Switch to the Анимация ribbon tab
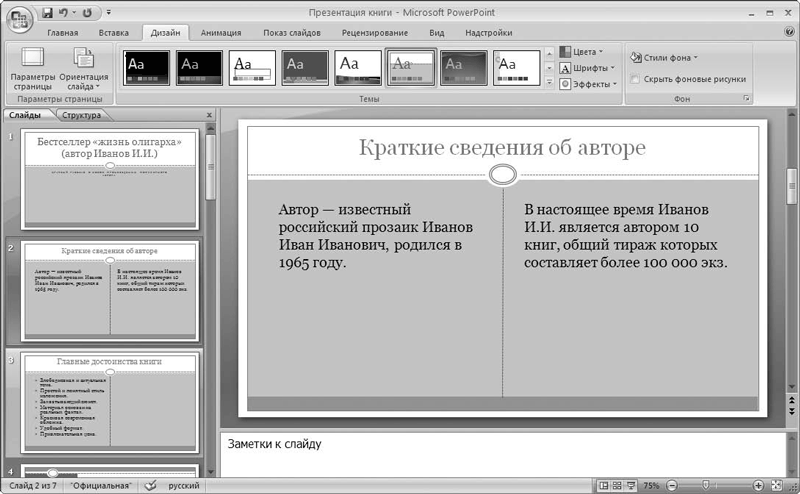800x494 pixels. tap(220, 32)
